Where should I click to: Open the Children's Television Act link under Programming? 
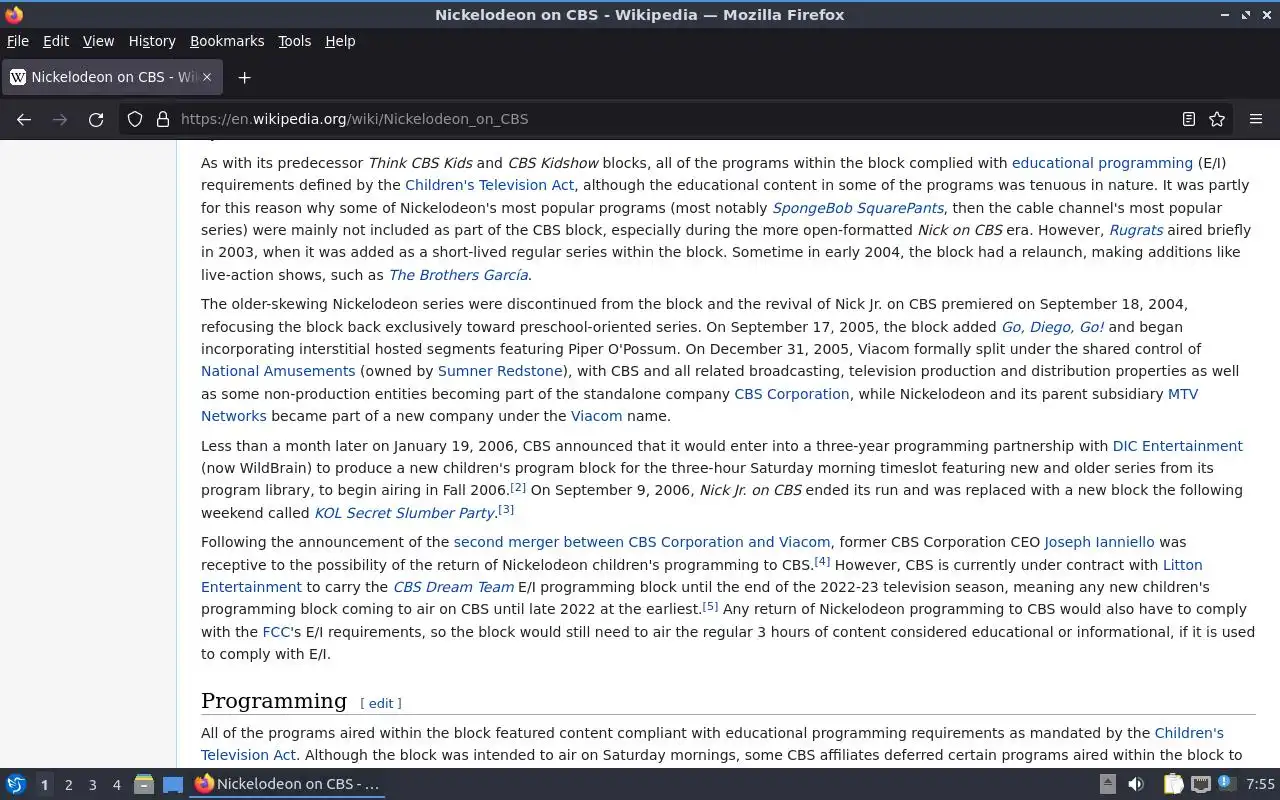[x=1189, y=733]
